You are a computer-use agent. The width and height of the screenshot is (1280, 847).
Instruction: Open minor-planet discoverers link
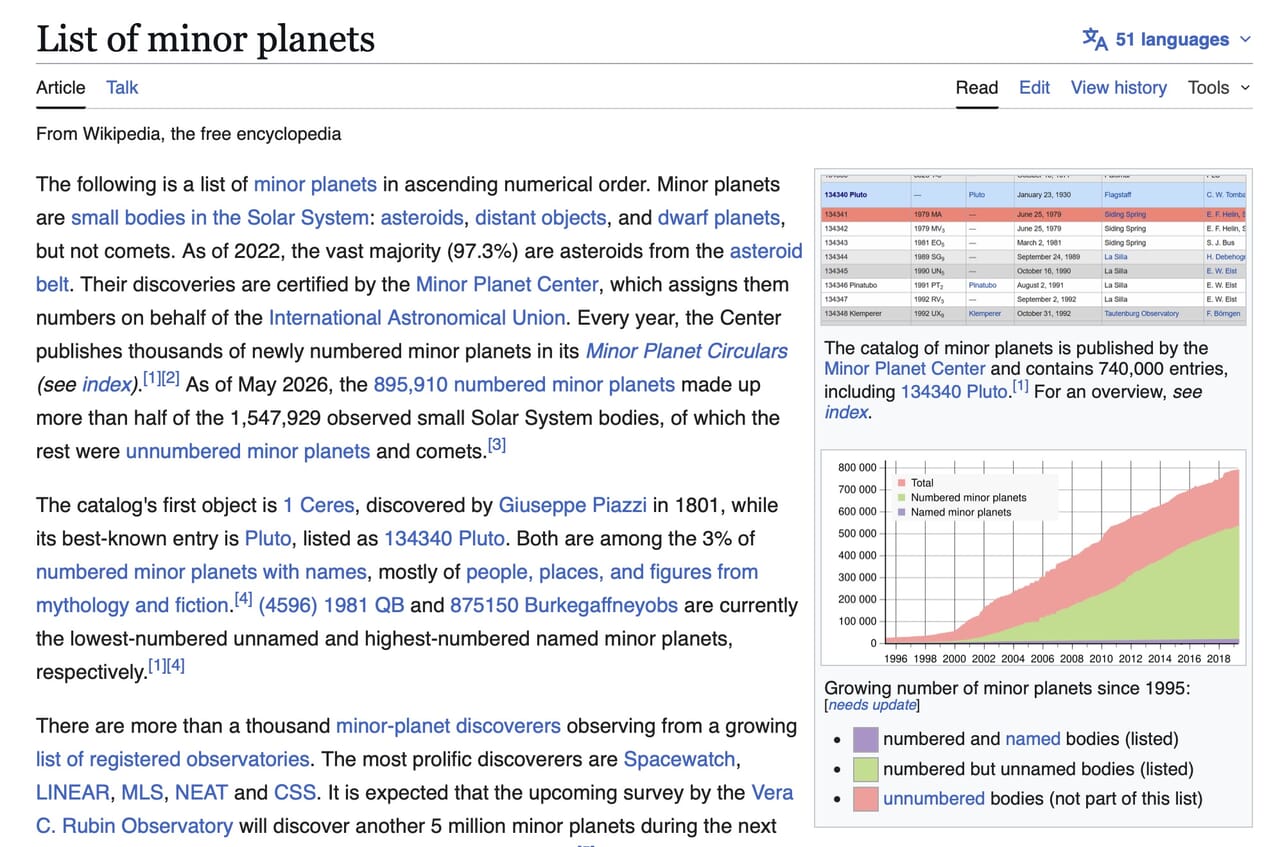tap(448, 726)
